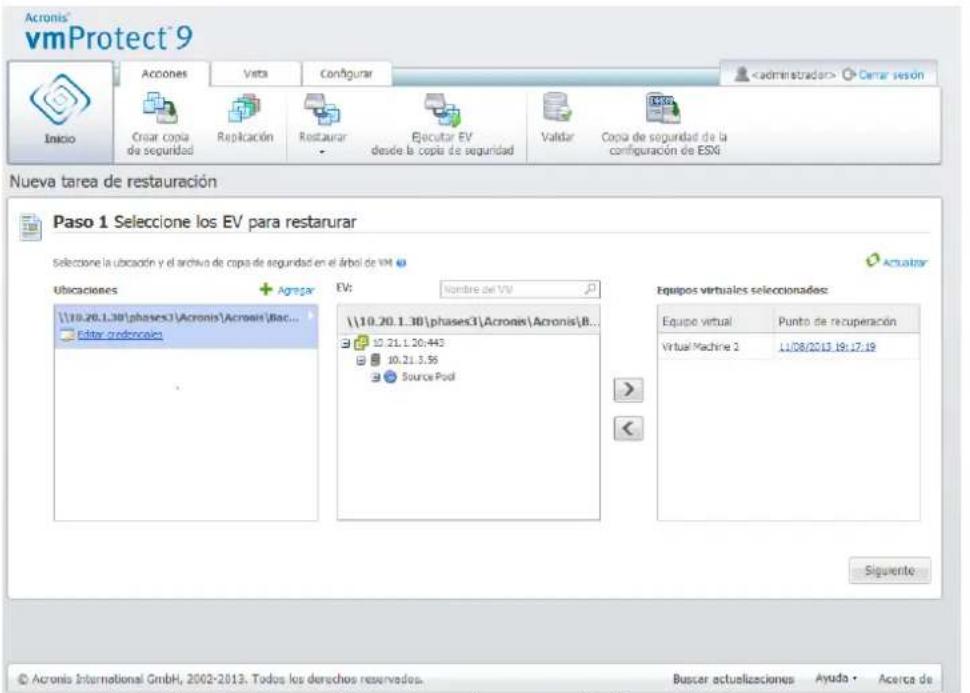Image resolution: width=970 pixels, height=693 pixels.
Task: Switch to the Configurar tab
Action: pyautogui.click(x=346, y=74)
